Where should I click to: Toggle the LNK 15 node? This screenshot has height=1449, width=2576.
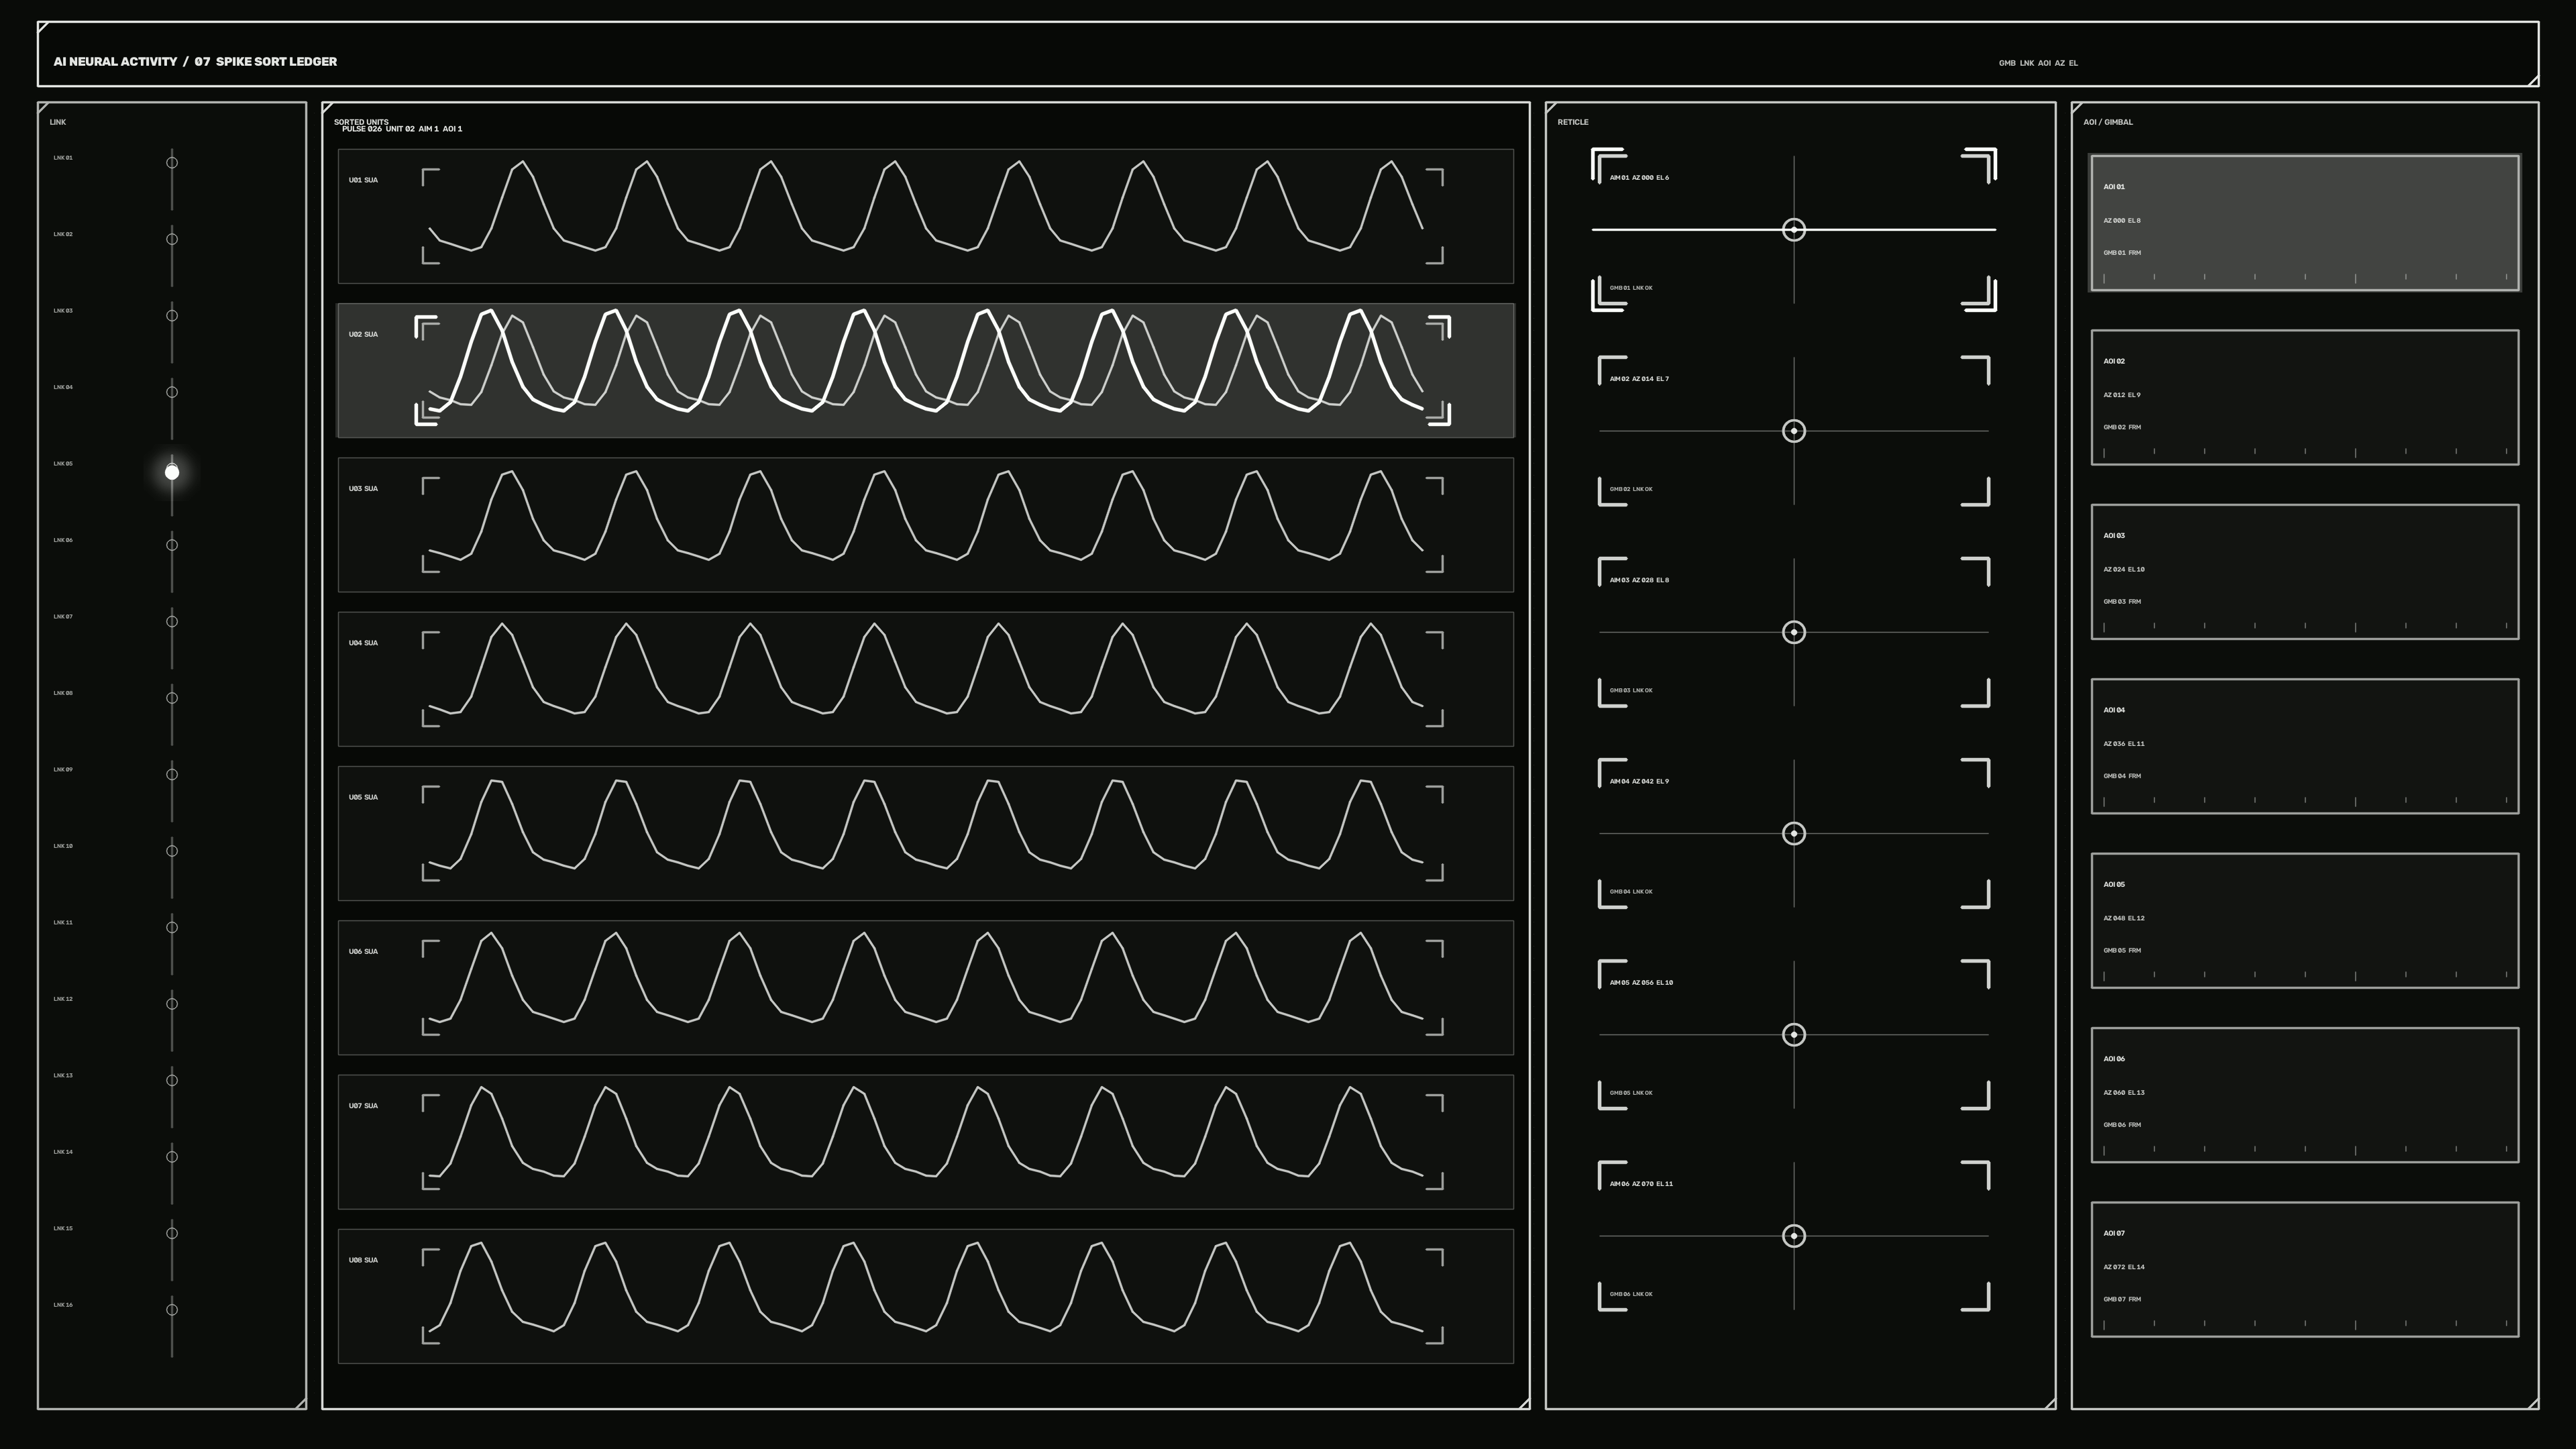pyautogui.click(x=172, y=1233)
